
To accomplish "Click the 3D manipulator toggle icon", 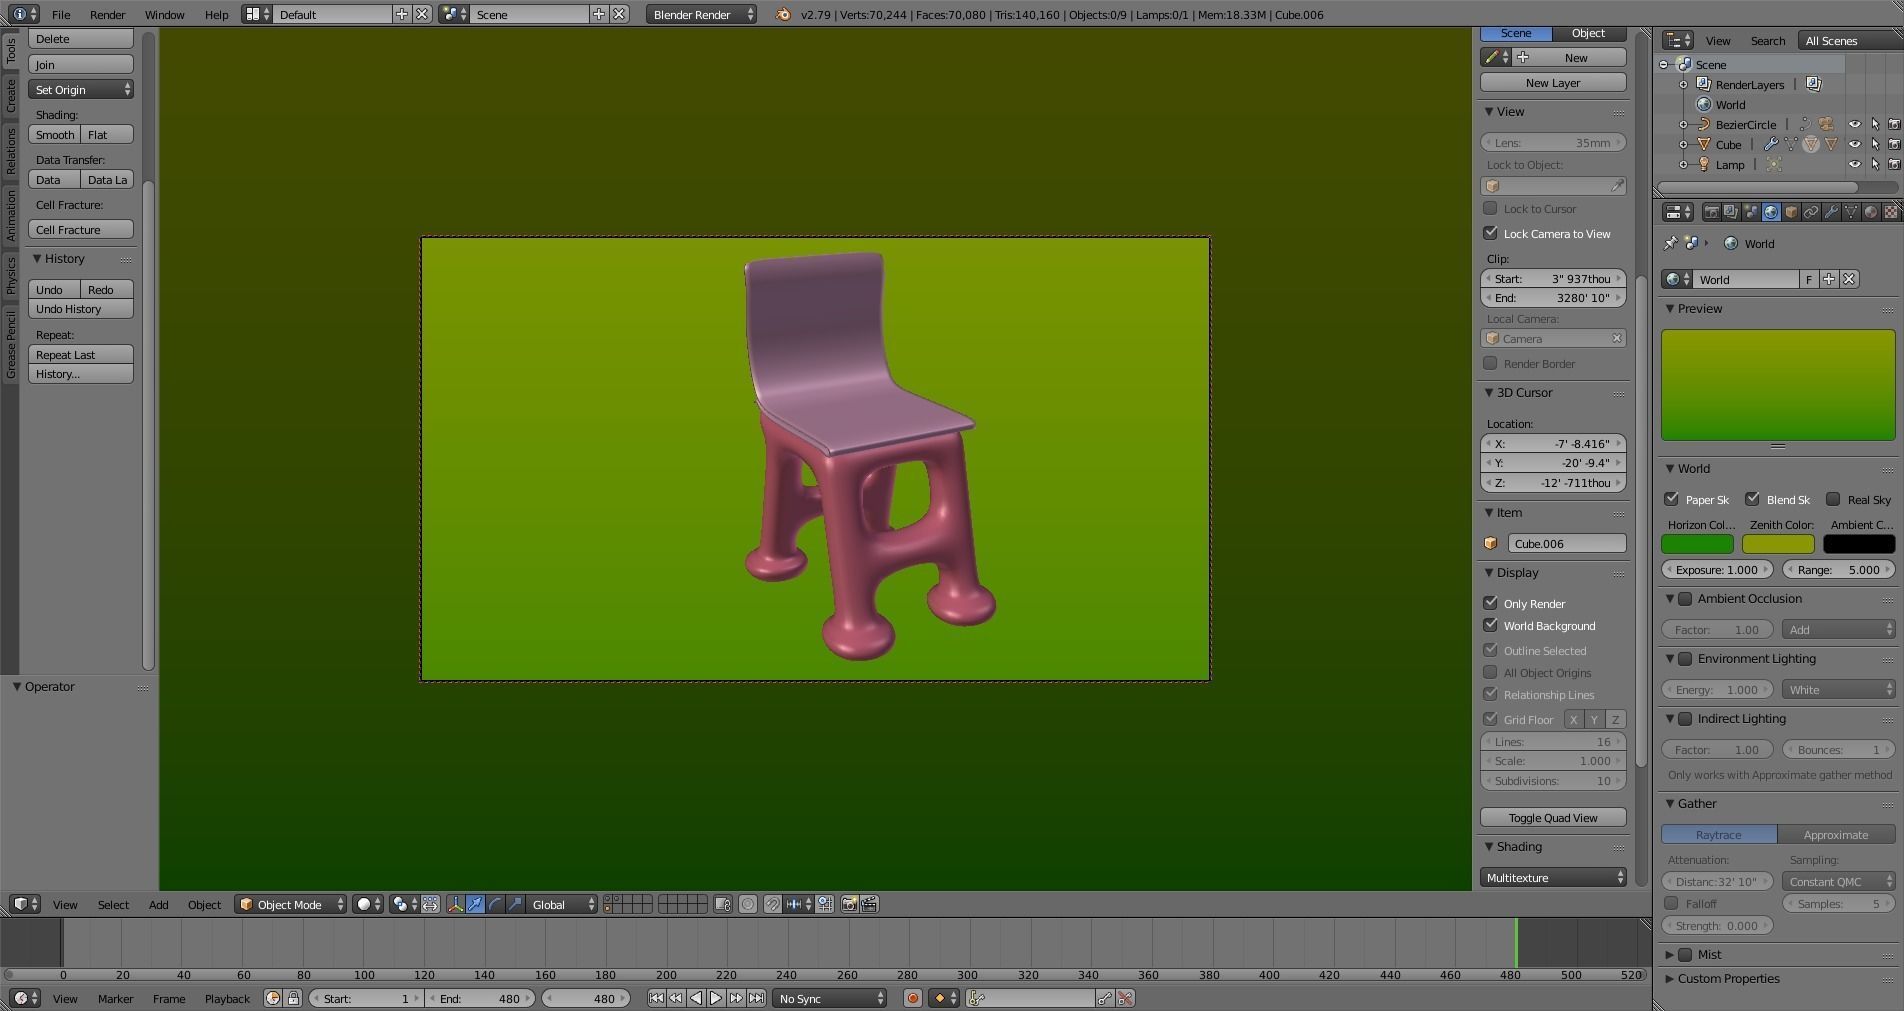I will tap(456, 904).
